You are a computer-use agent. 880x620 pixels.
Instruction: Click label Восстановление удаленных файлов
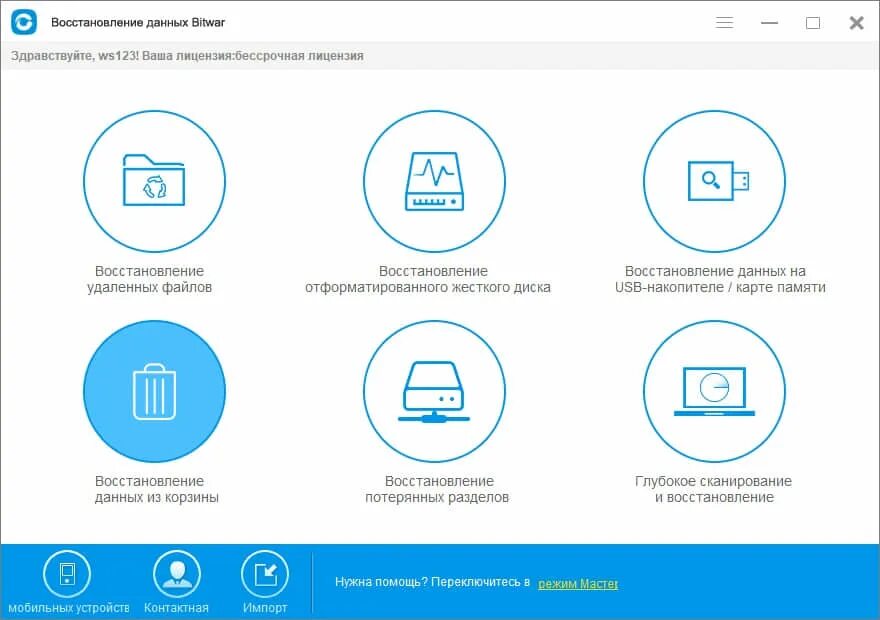(x=149, y=279)
